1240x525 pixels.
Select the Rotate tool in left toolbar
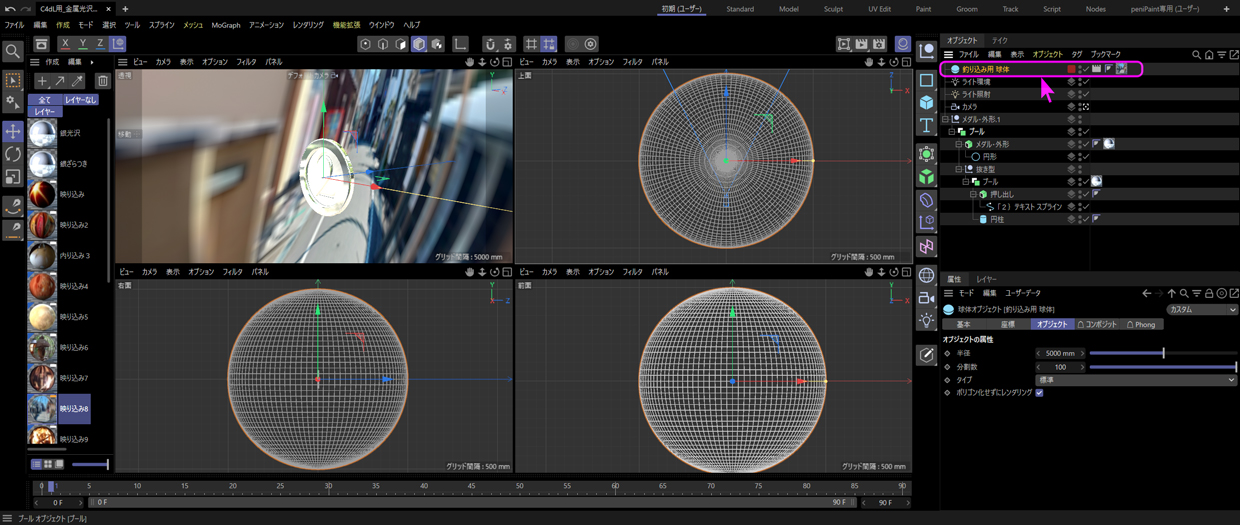tap(12, 155)
